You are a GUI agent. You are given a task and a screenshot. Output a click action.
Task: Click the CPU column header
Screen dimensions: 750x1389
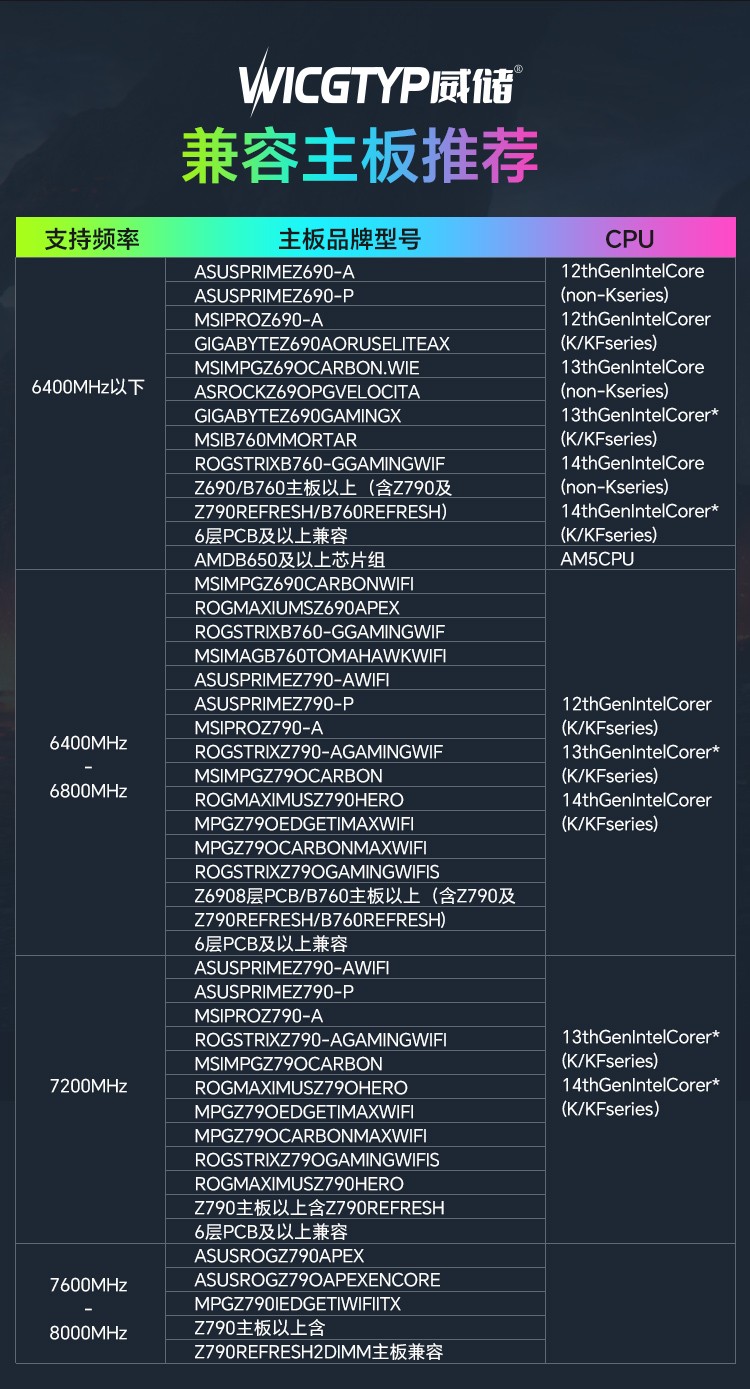[x=630, y=239]
